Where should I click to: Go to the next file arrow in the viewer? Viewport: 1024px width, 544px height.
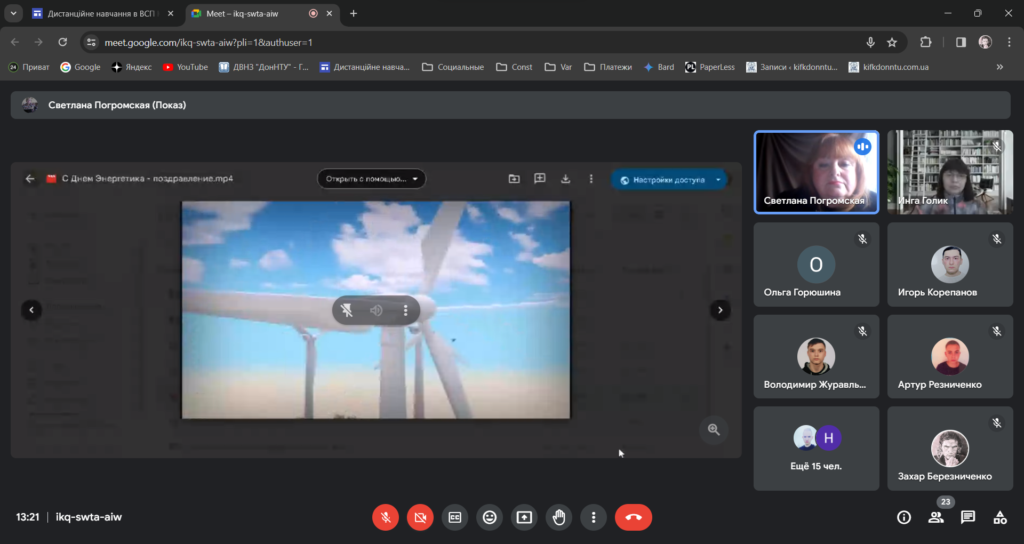pos(720,310)
